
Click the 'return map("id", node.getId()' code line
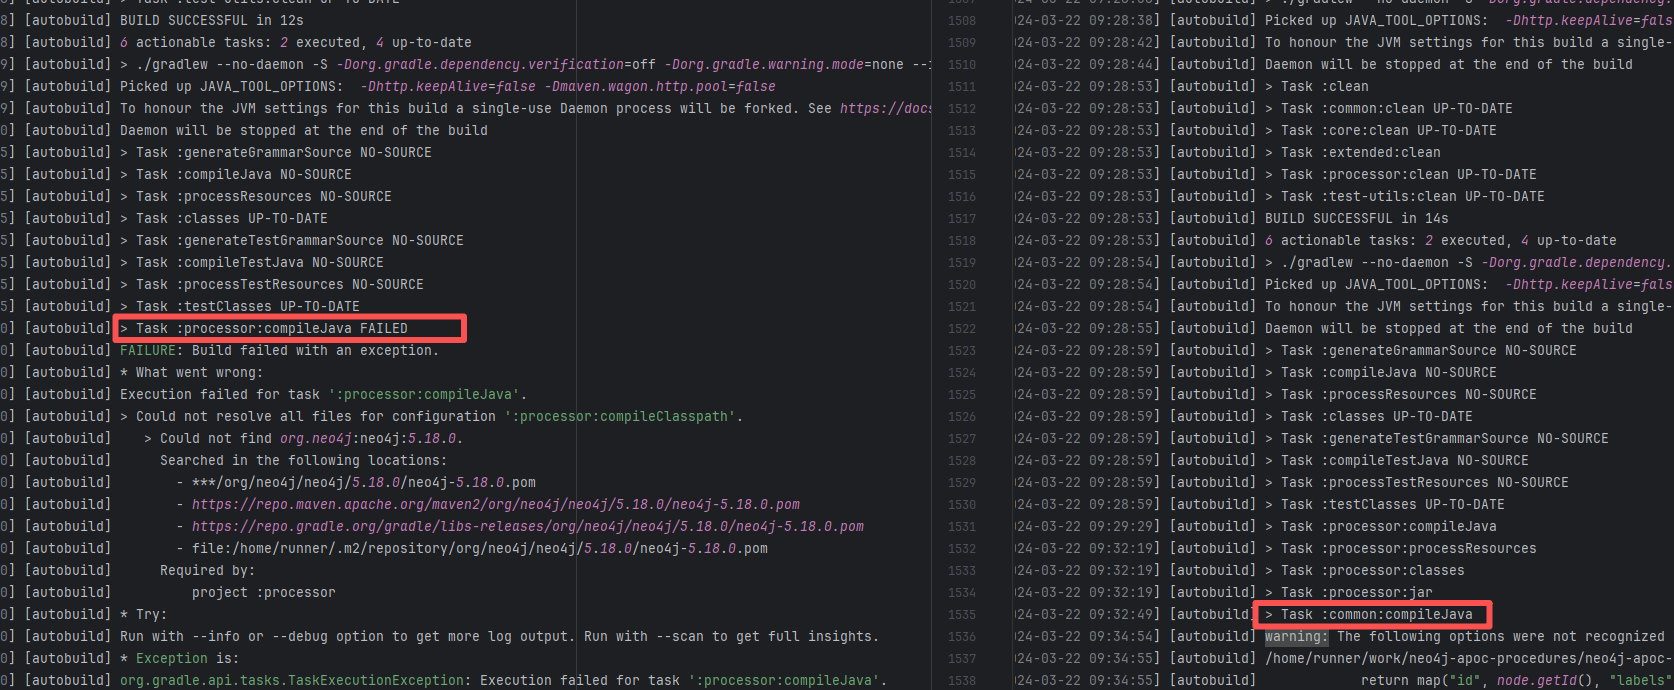tap(1510, 681)
